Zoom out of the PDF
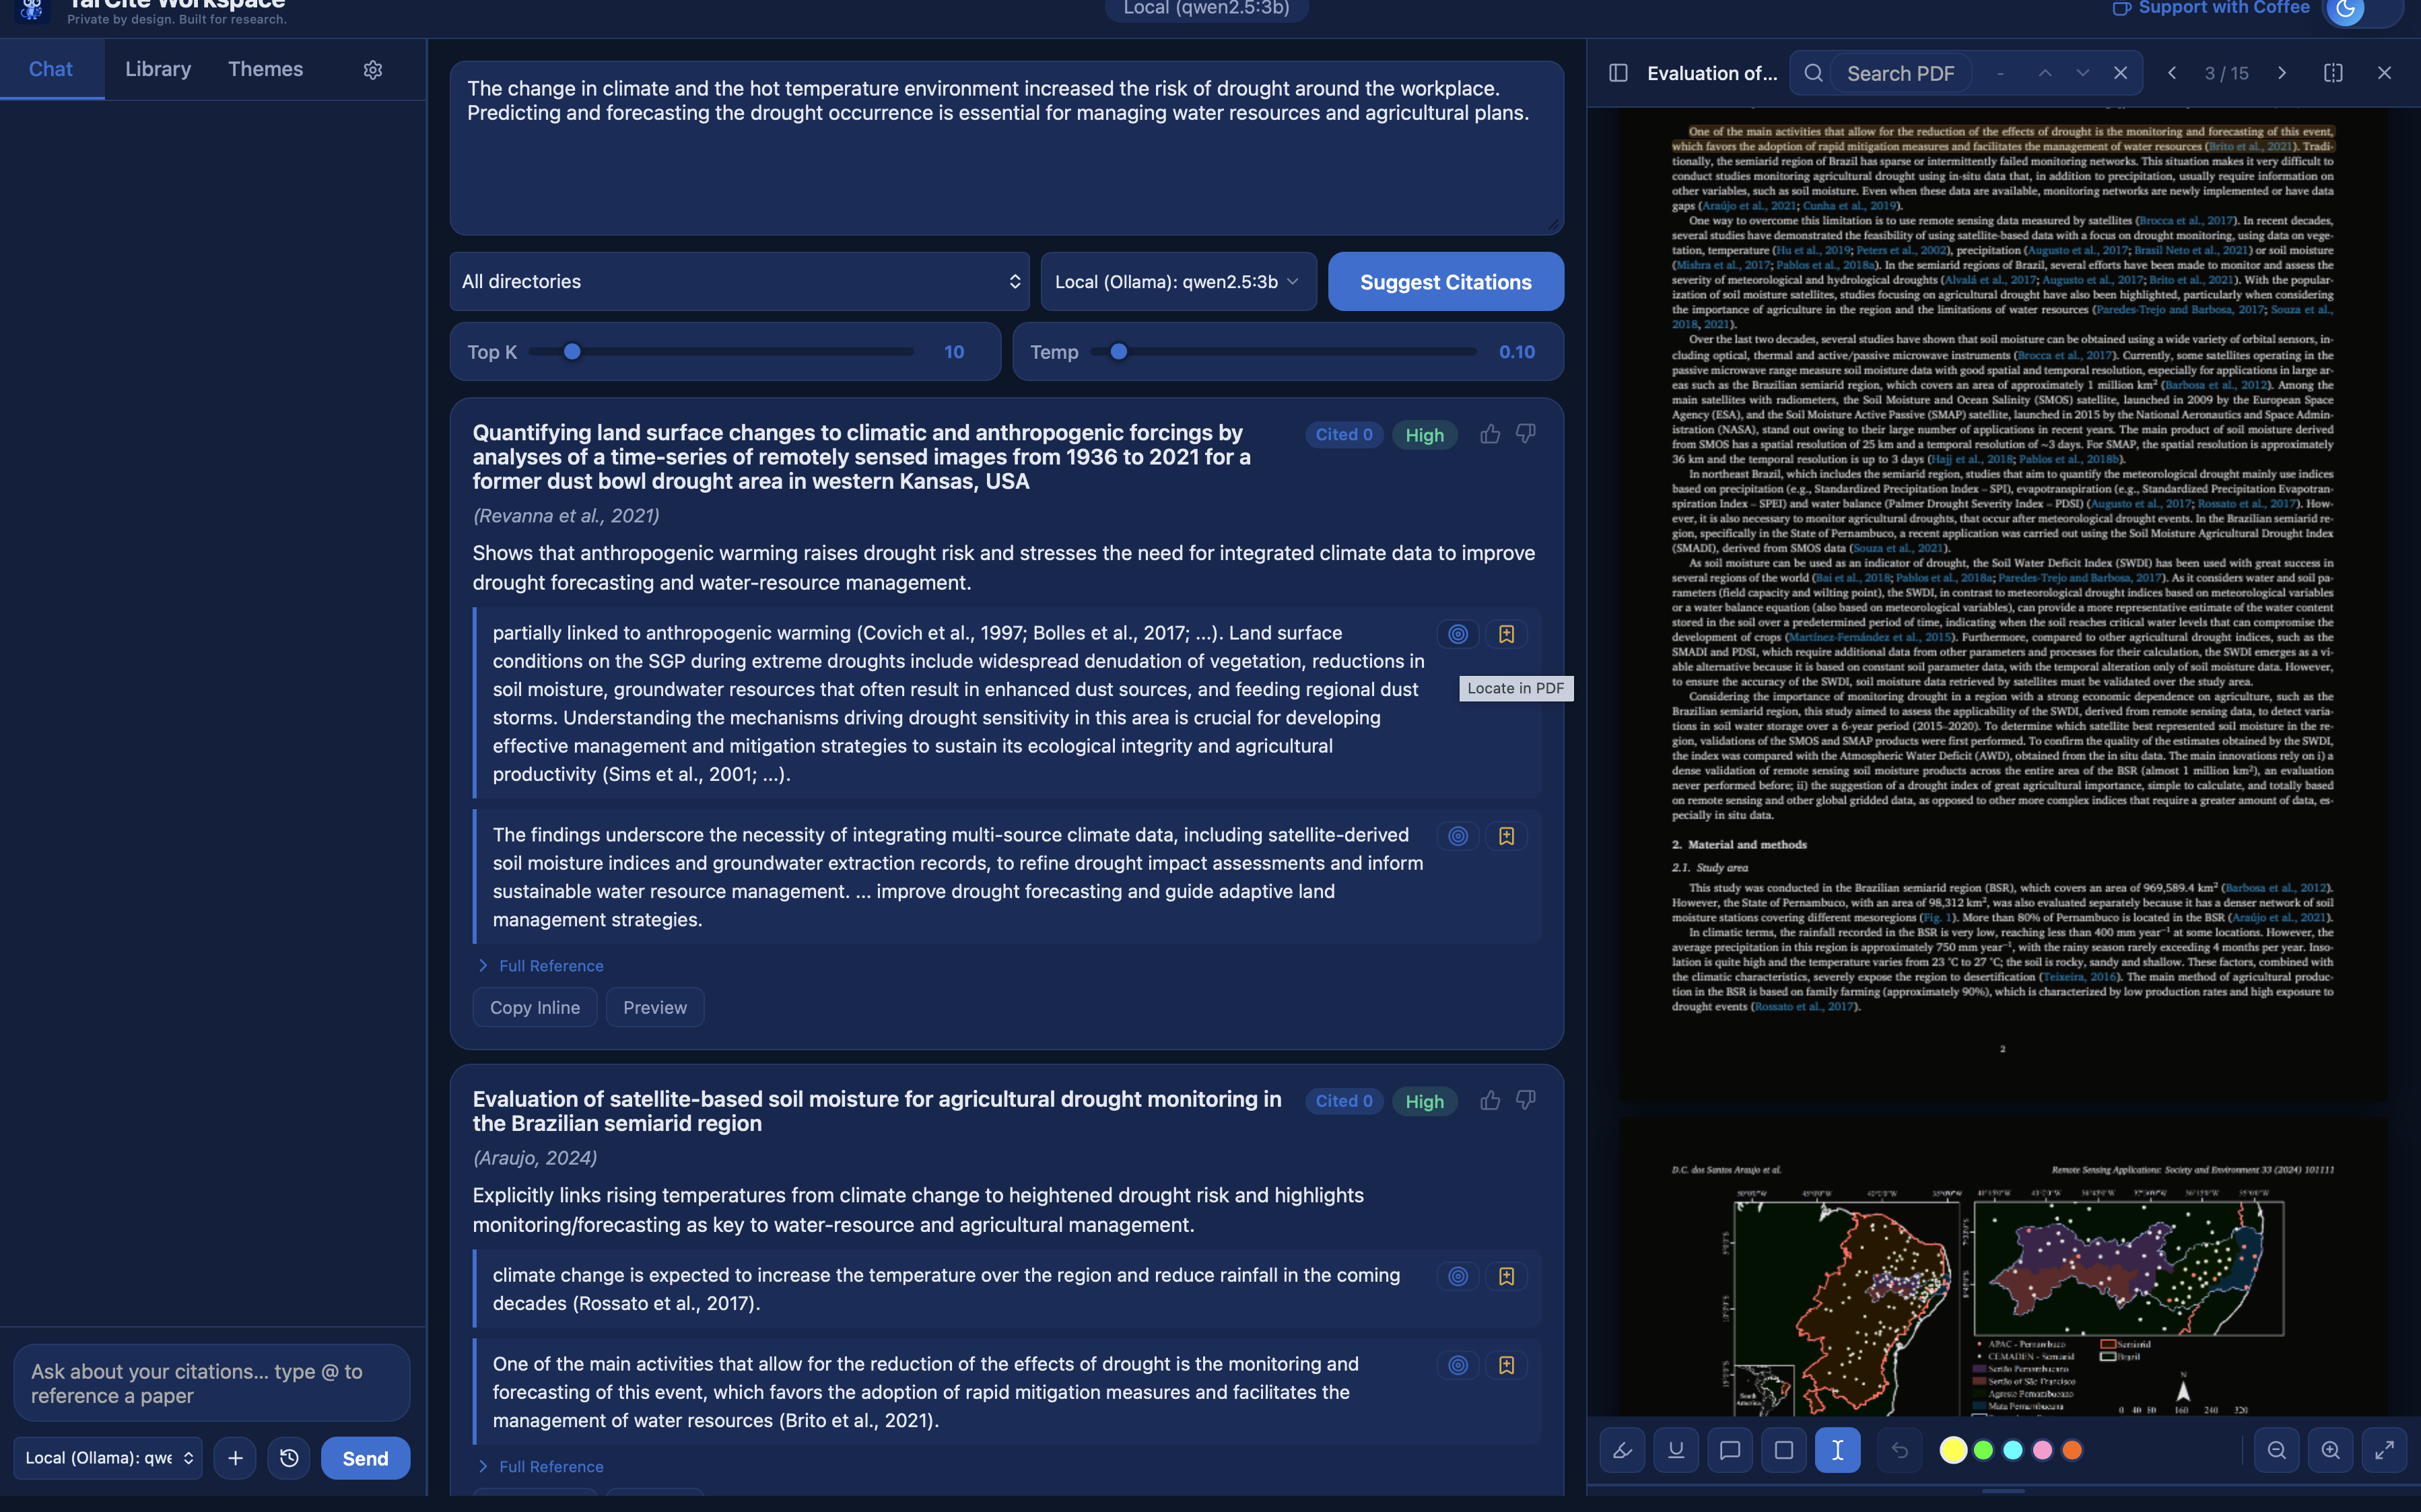 pos(2276,1450)
